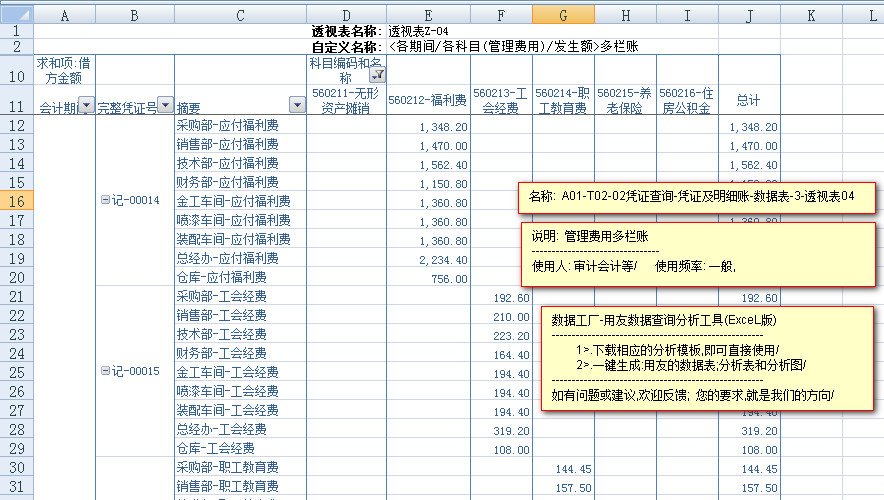Click the 总计 column header cell

[749, 100]
